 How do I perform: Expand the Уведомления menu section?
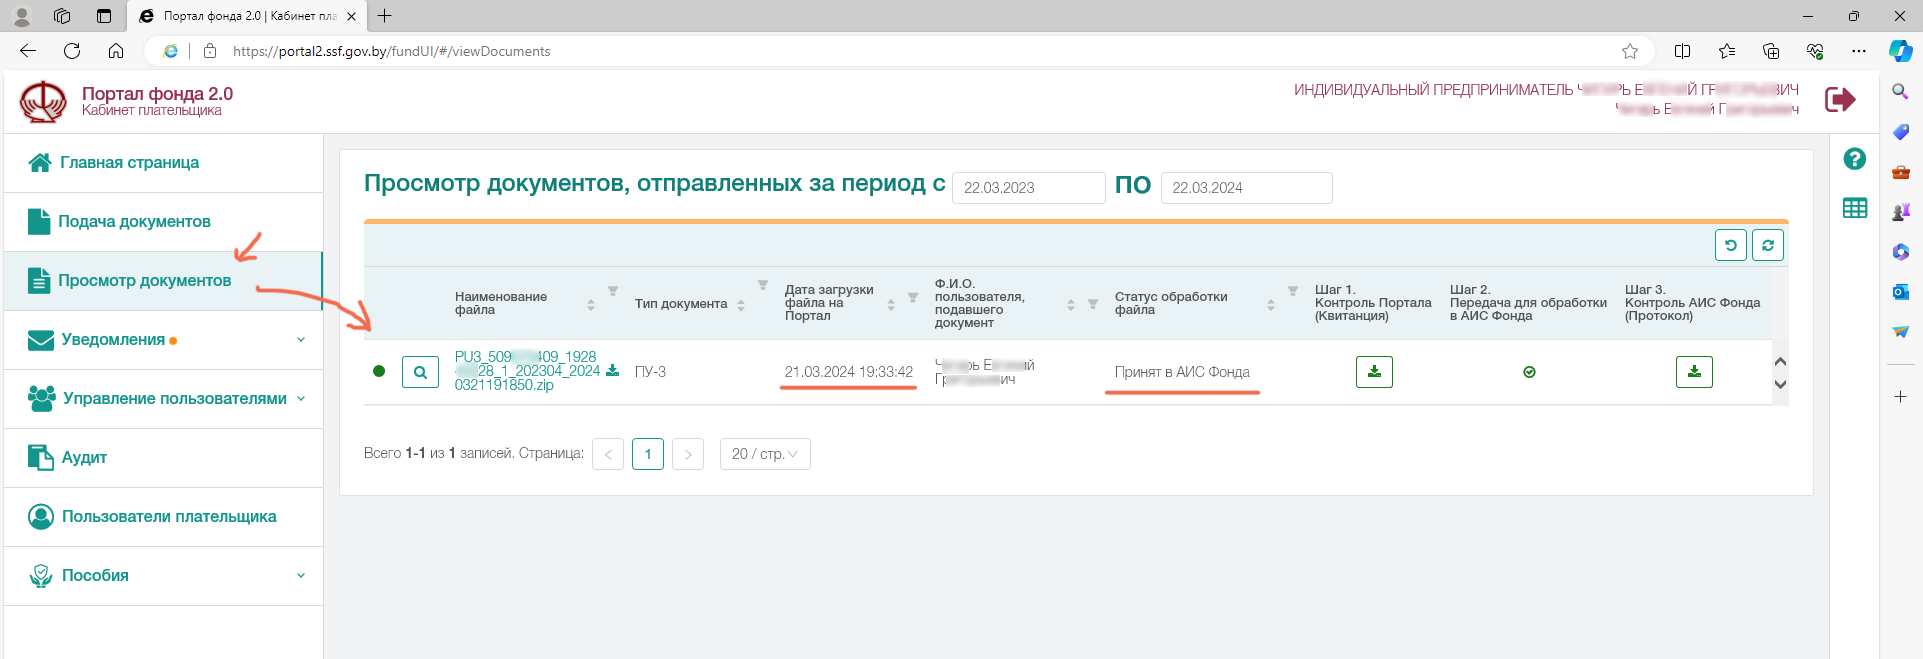pos(301,340)
